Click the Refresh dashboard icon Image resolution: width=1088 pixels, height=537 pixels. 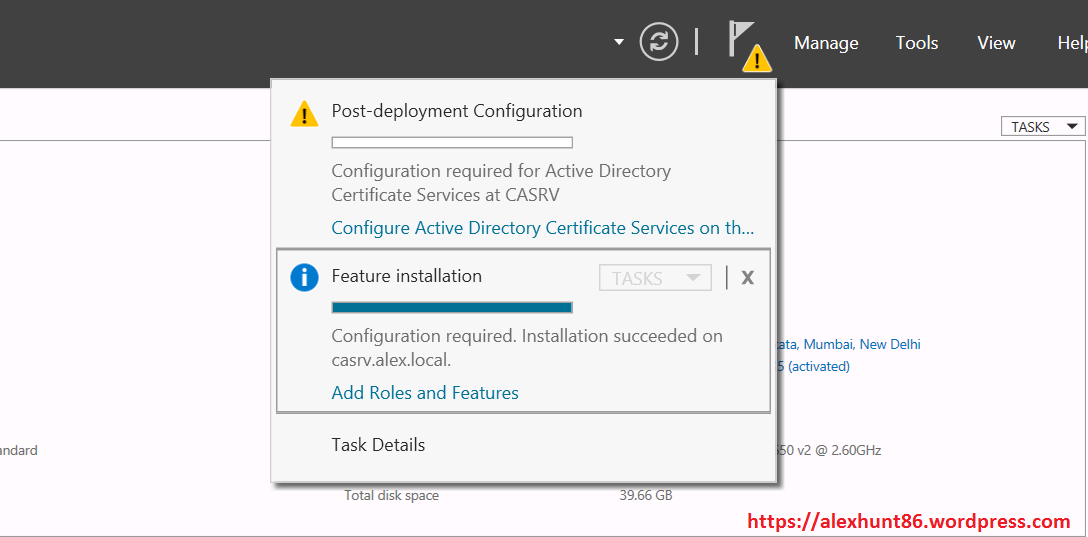[658, 42]
